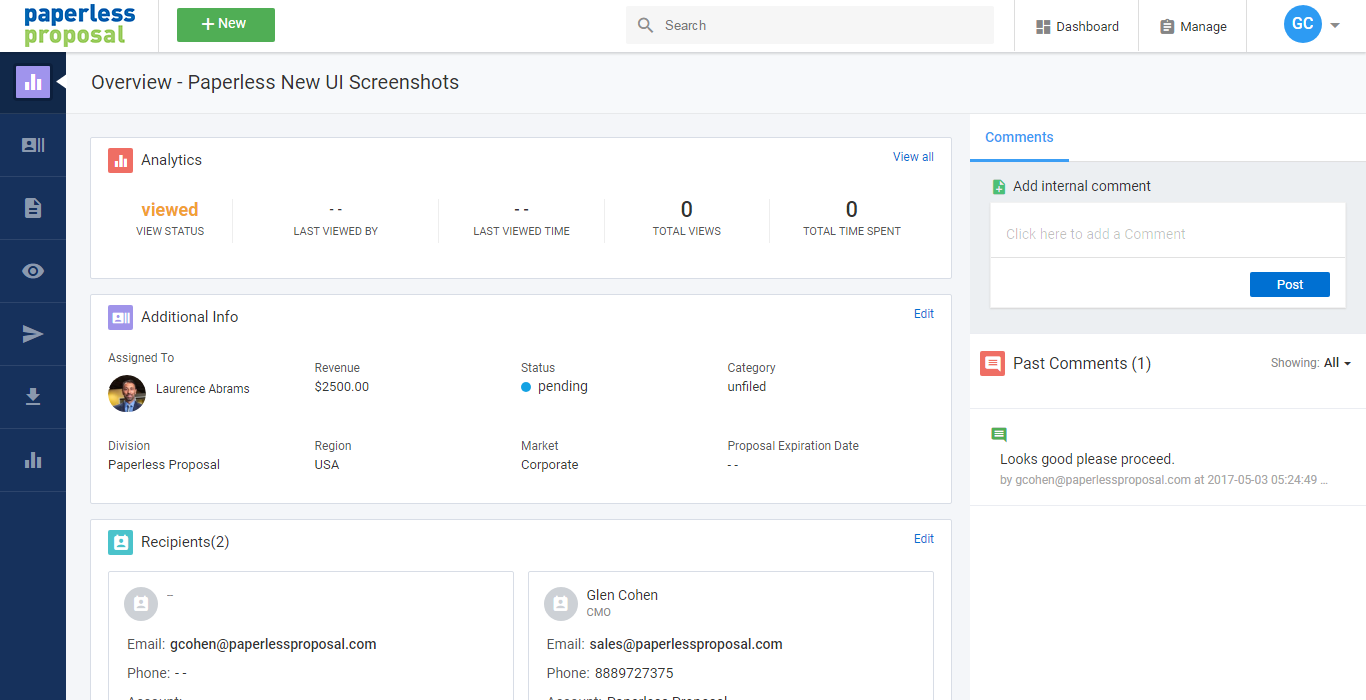Open the Showing: All filter dropdown
The width and height of the screenshot is (1366, 700).
[x=1337, y=363]
